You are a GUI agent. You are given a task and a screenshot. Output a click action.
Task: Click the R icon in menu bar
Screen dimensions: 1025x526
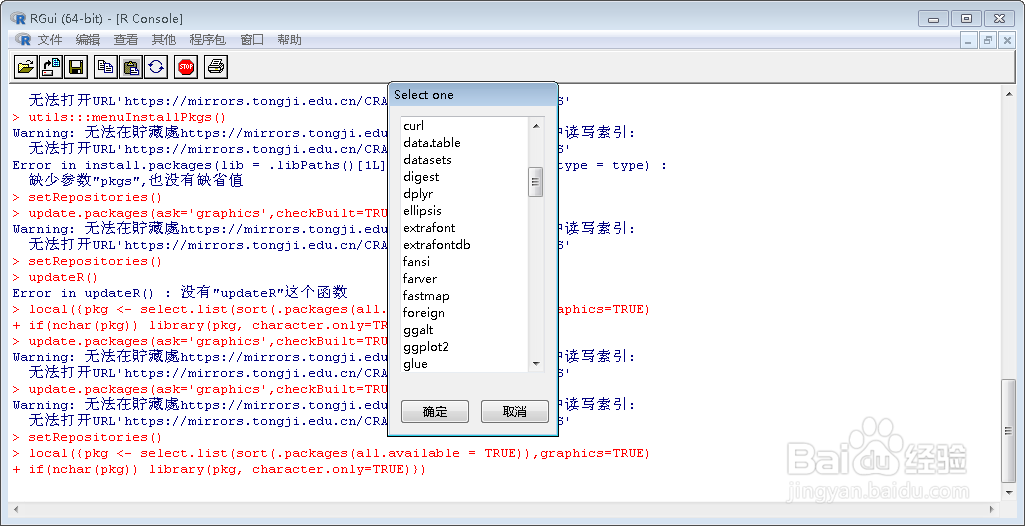pos(23,40)
